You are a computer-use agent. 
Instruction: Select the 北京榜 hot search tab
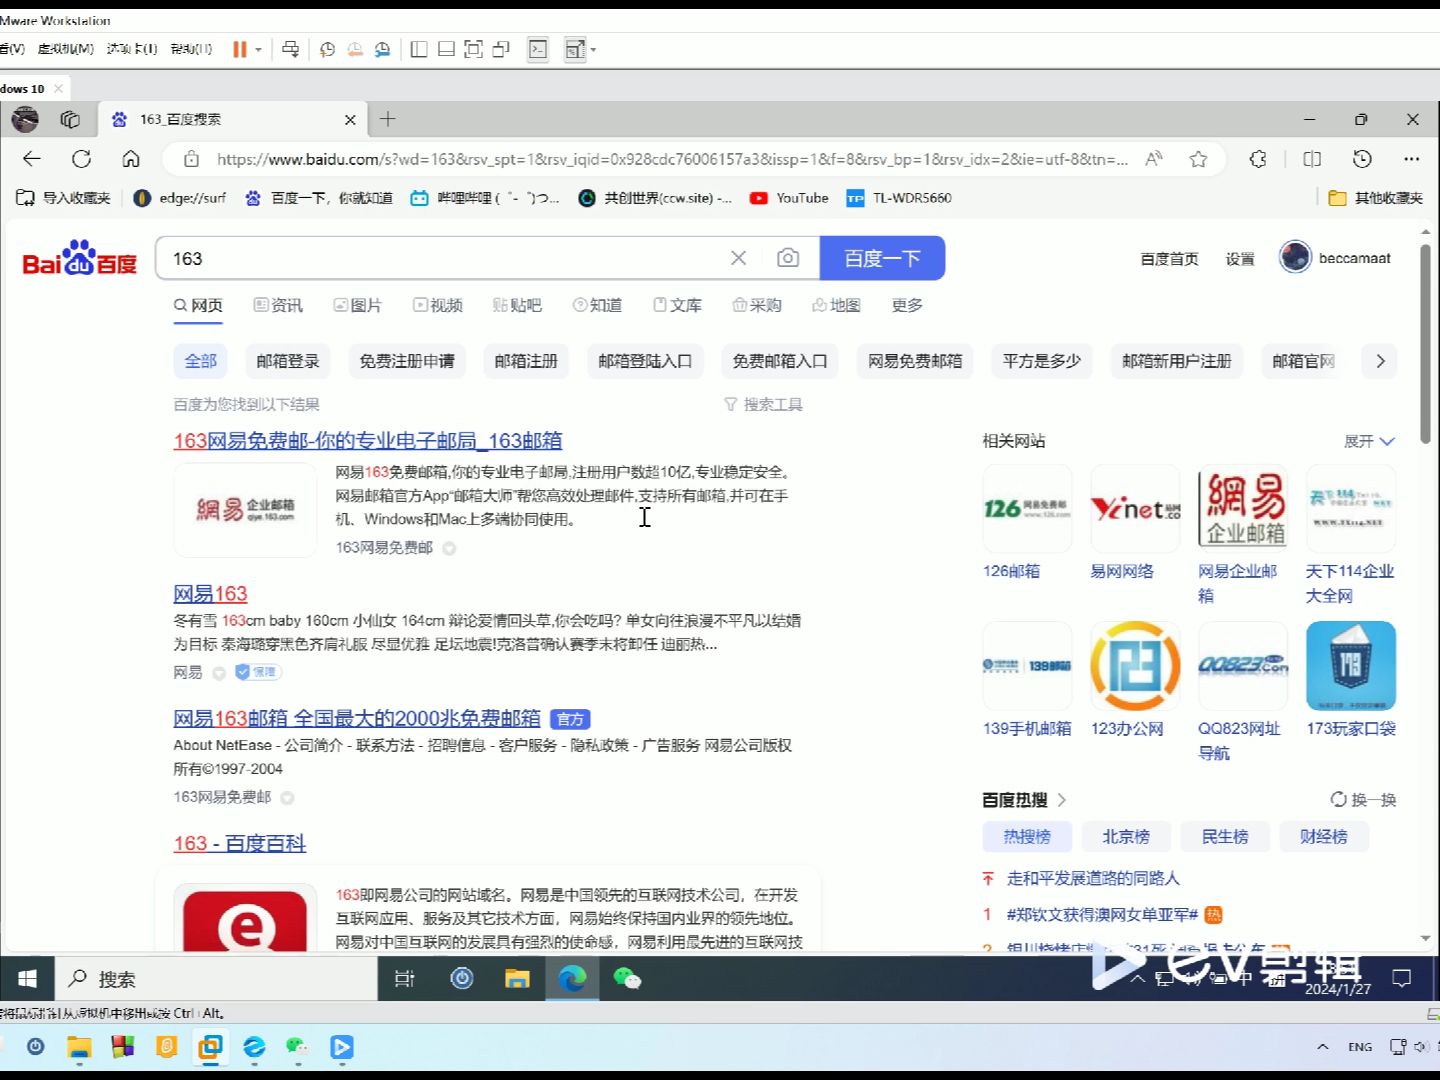tap(1126, 836)
